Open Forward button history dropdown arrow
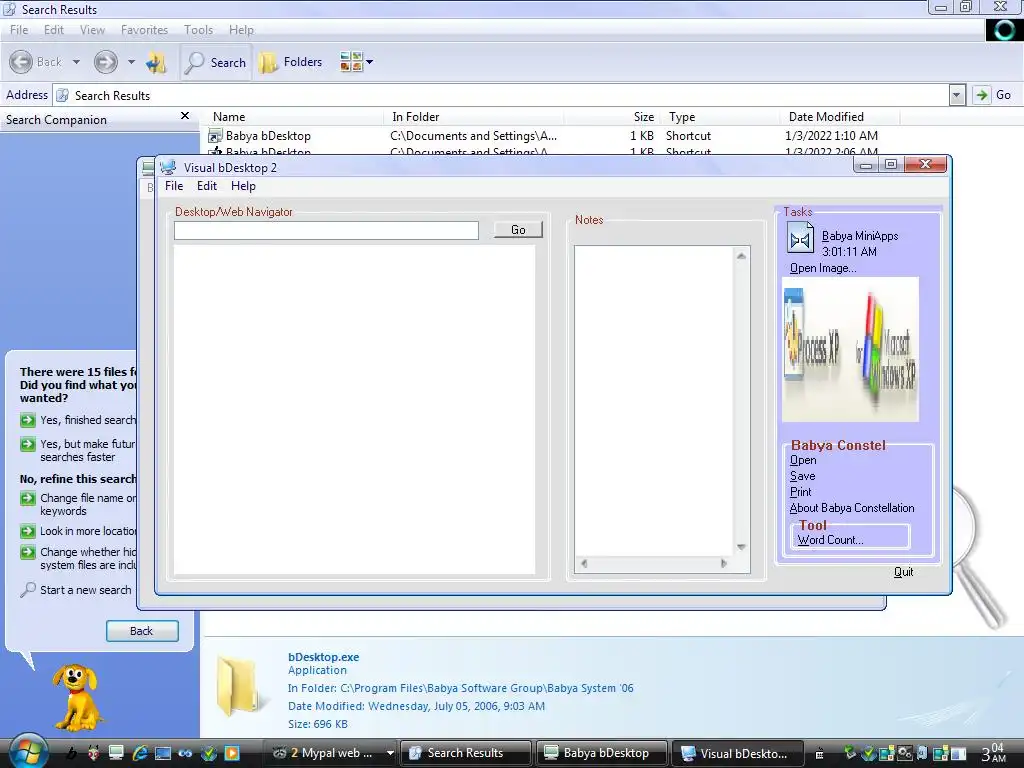 point(131,62)
